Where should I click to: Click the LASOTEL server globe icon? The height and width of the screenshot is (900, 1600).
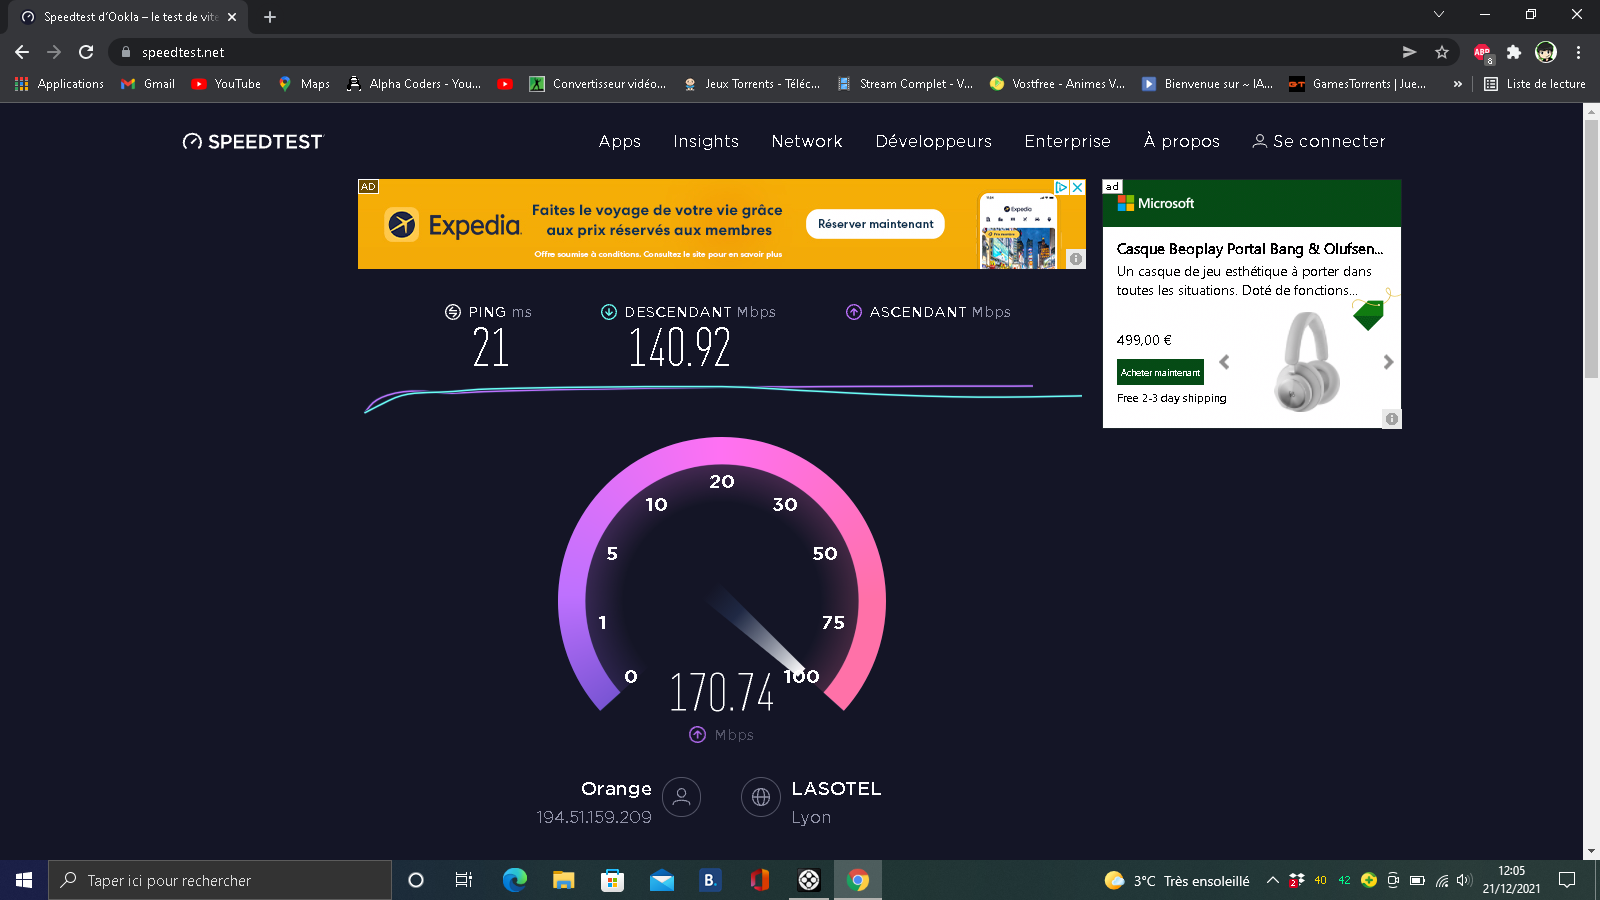[761, 797]
